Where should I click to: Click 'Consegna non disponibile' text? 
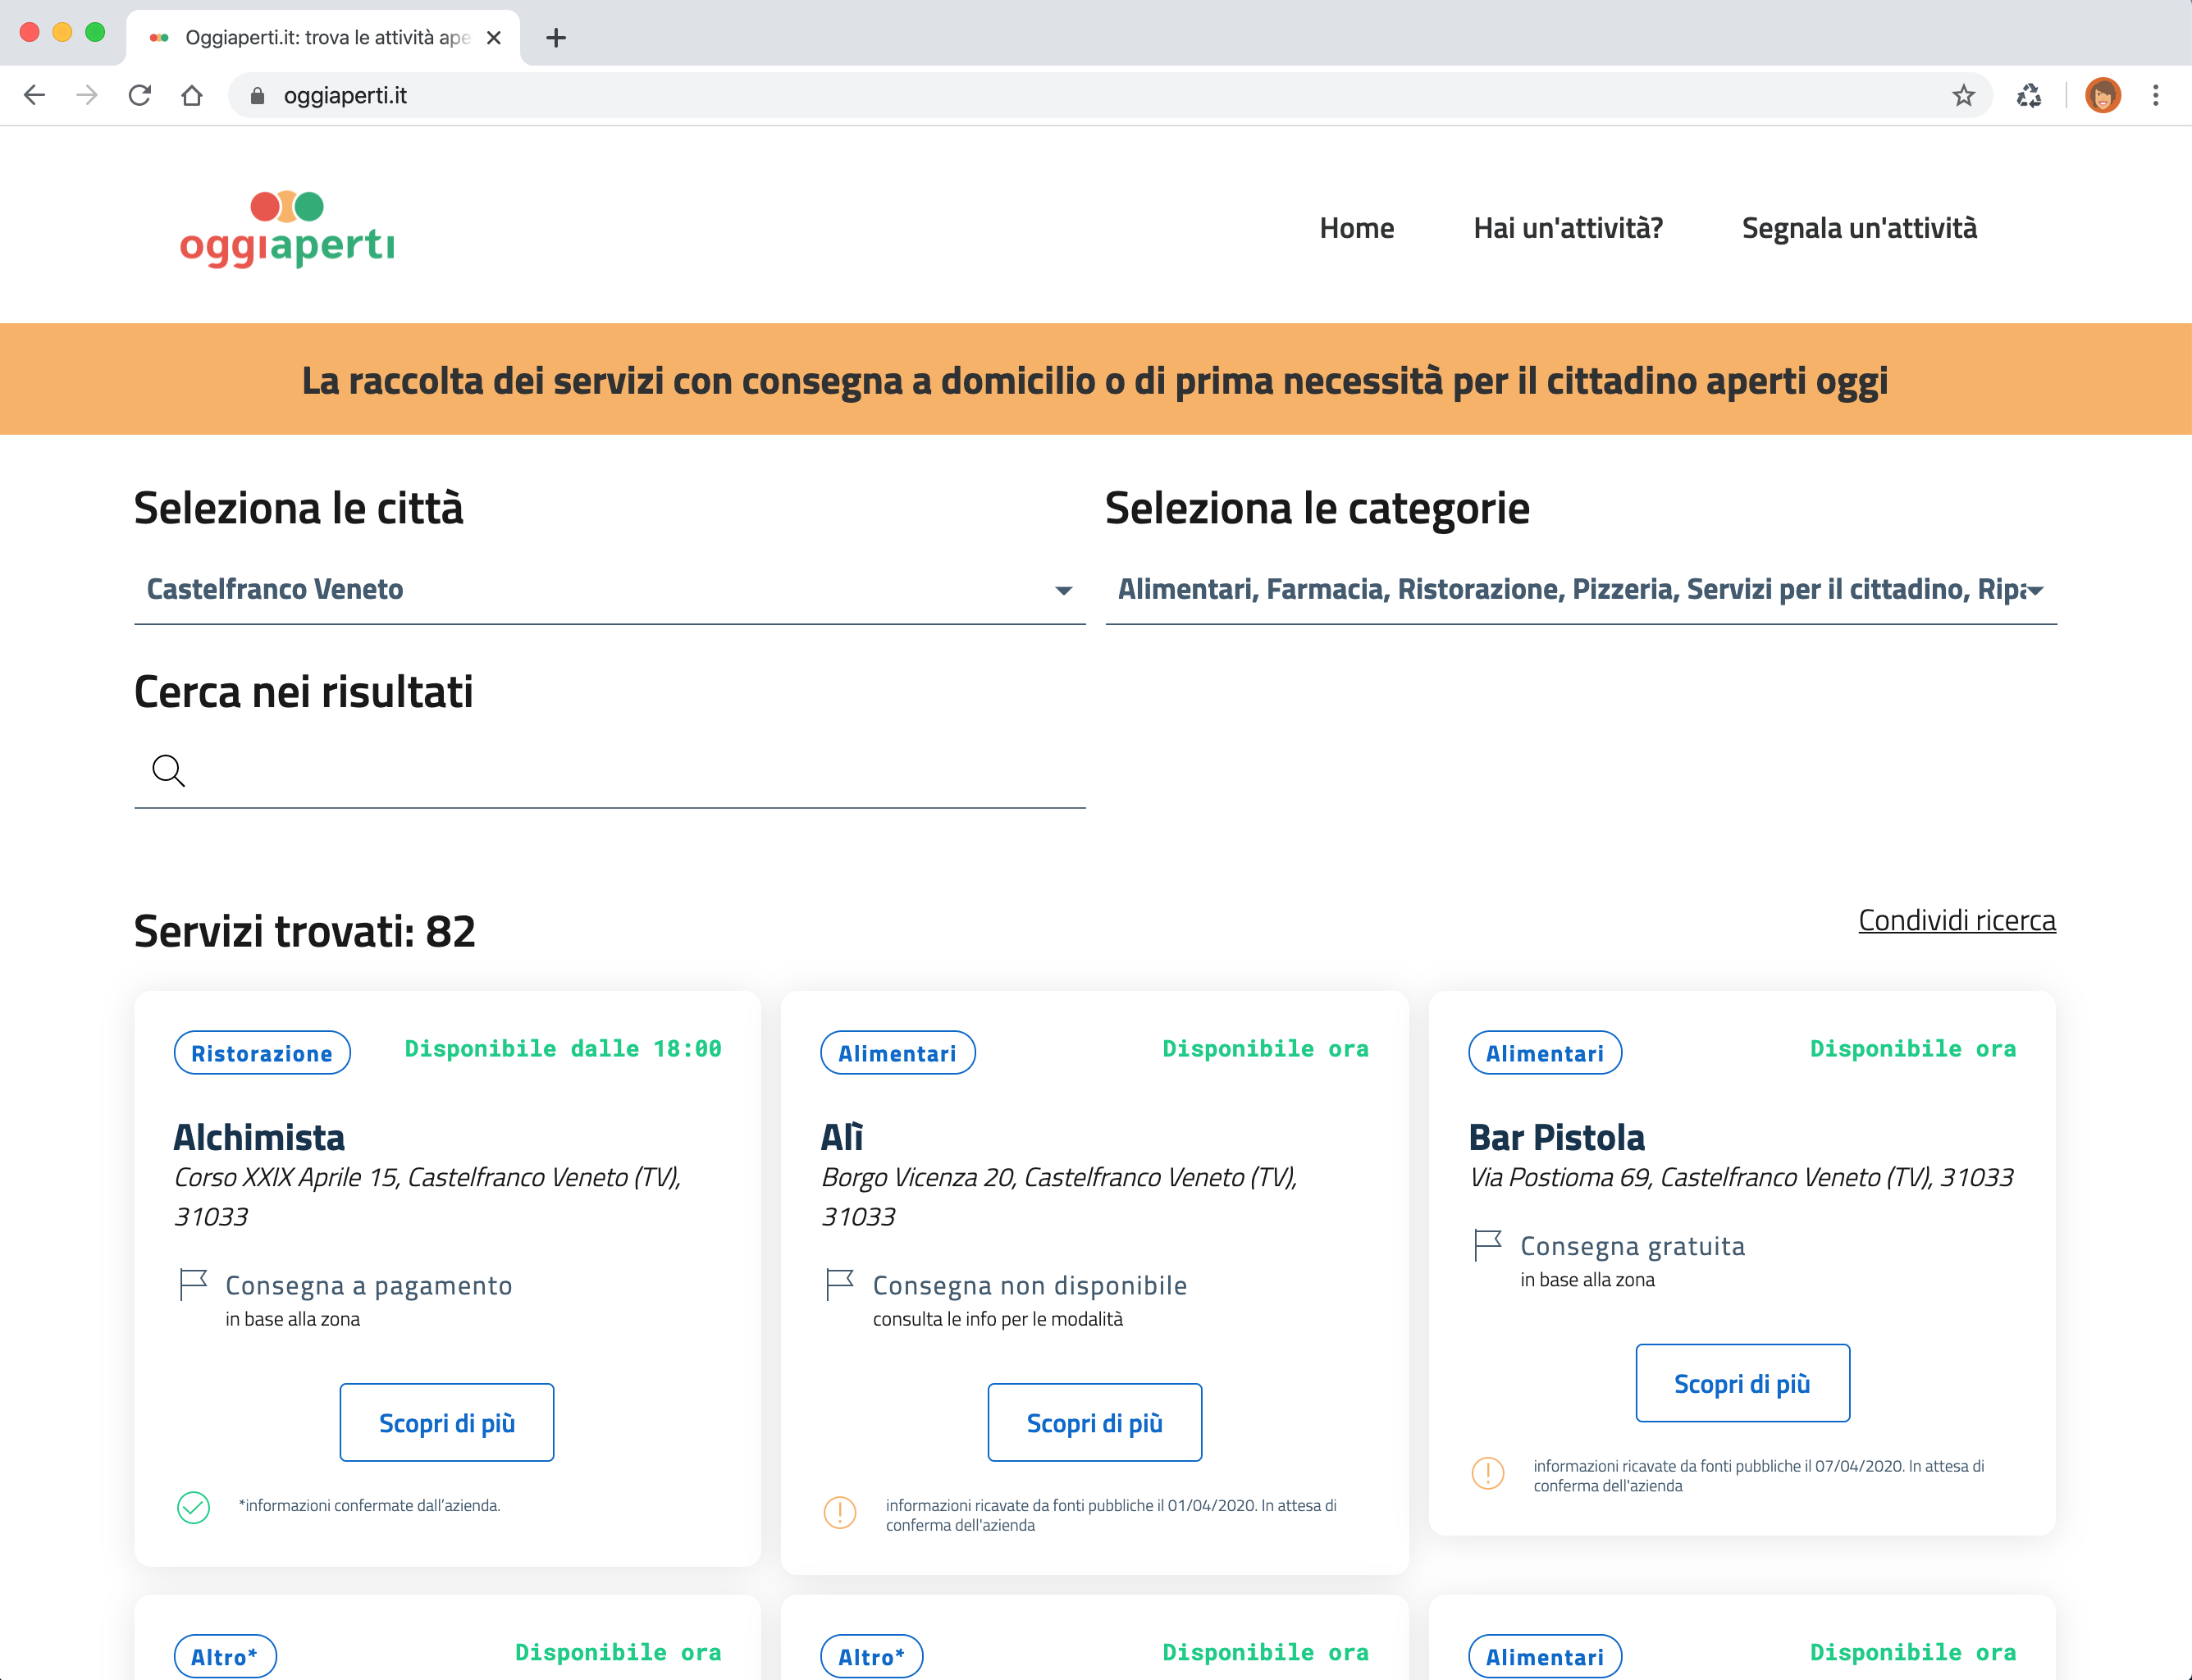coord(1030,1285)
